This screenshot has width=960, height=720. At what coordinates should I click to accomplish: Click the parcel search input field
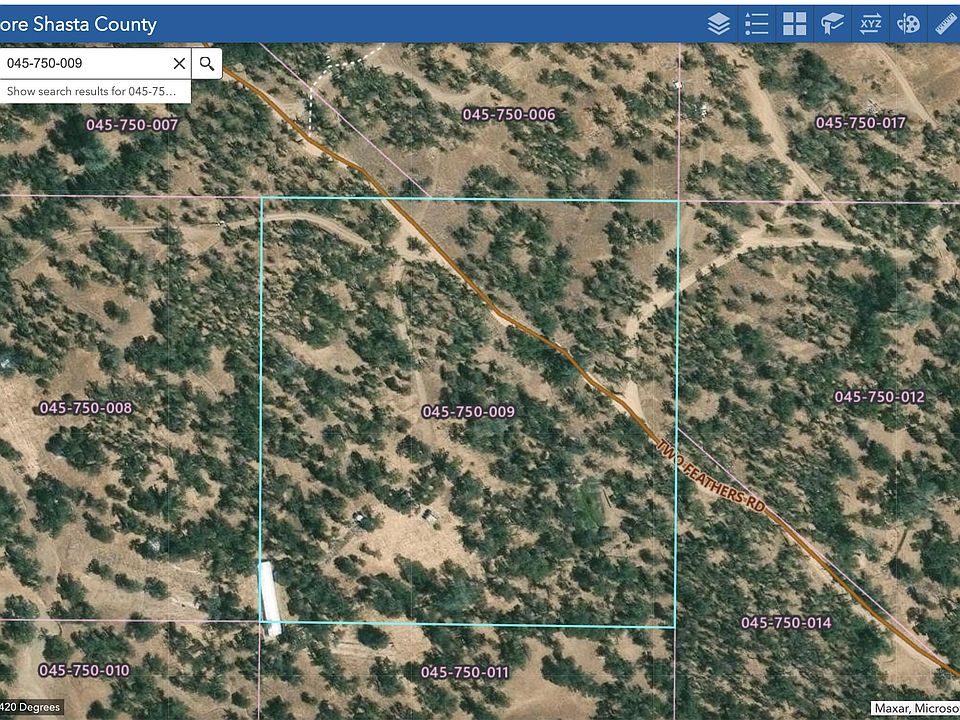(x=85, y=63)
